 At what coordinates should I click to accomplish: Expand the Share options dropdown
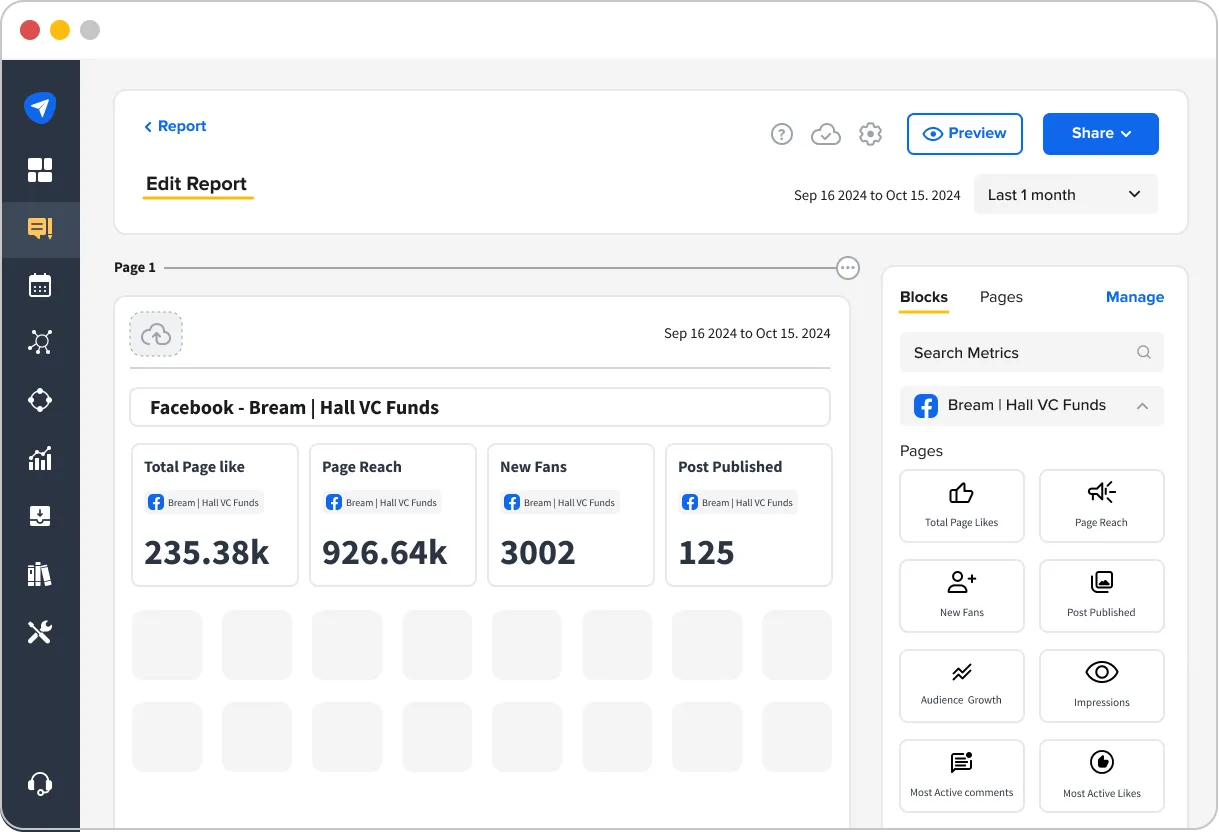[1100, 133]
